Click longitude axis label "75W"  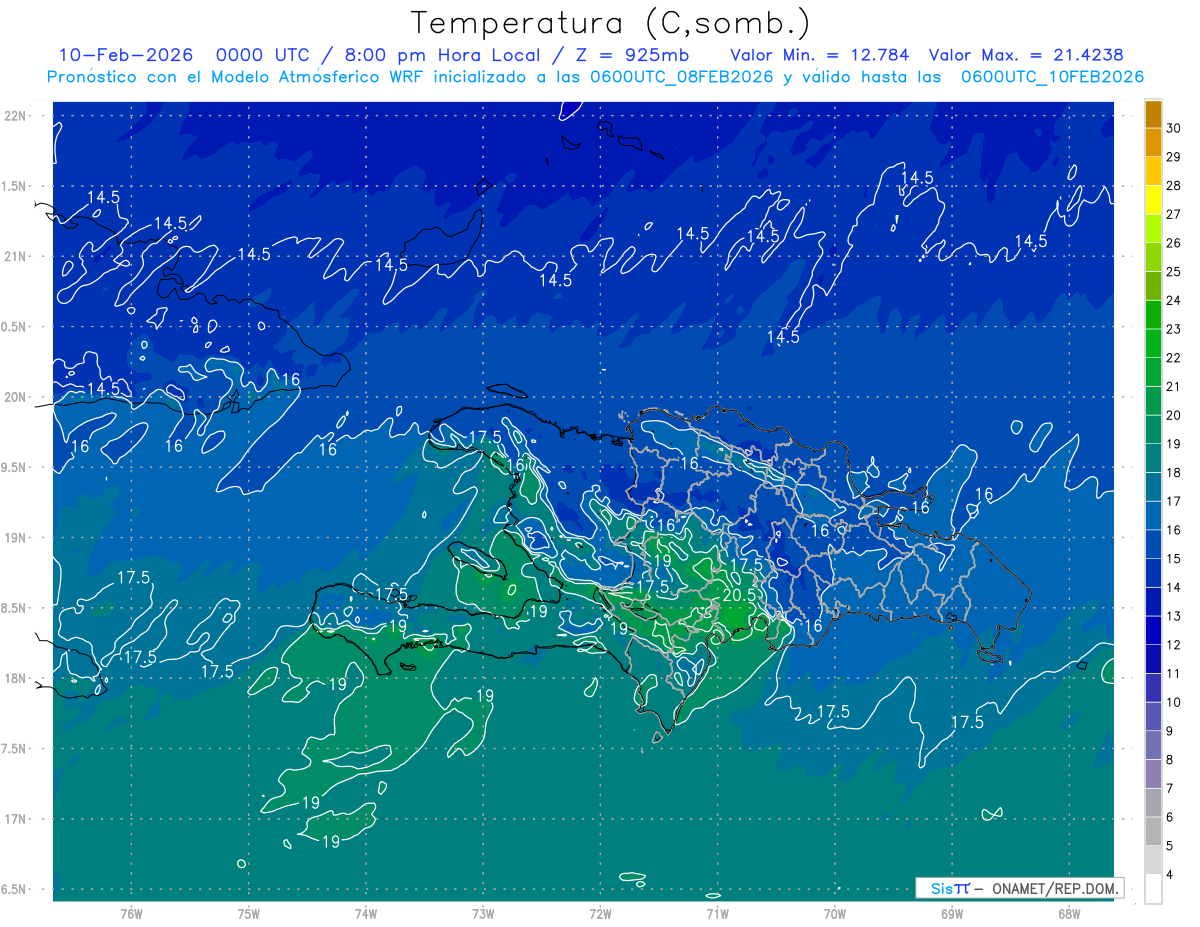248,914
